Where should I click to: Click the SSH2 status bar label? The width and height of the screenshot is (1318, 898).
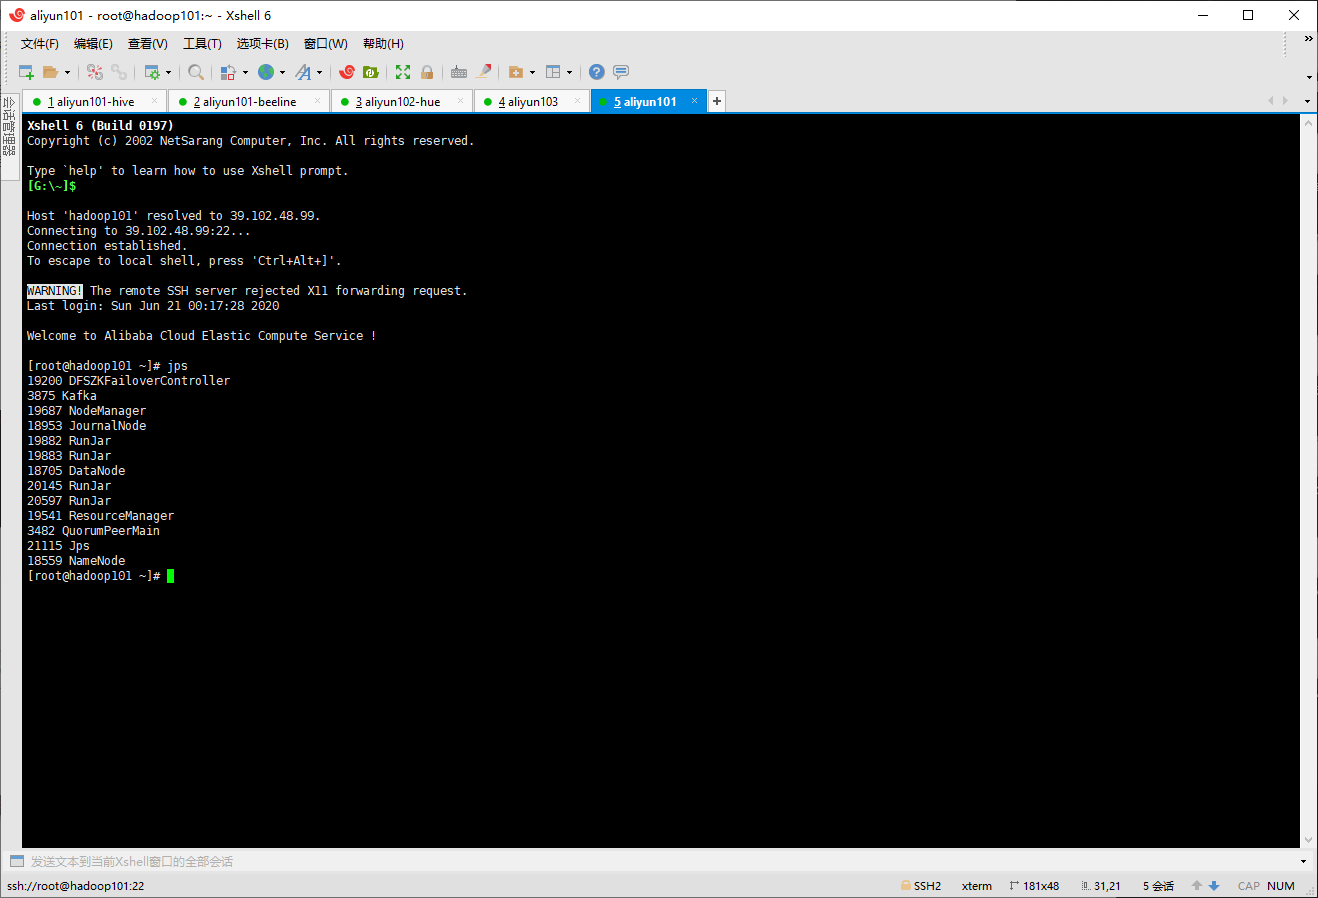click(x=927, y=885)
